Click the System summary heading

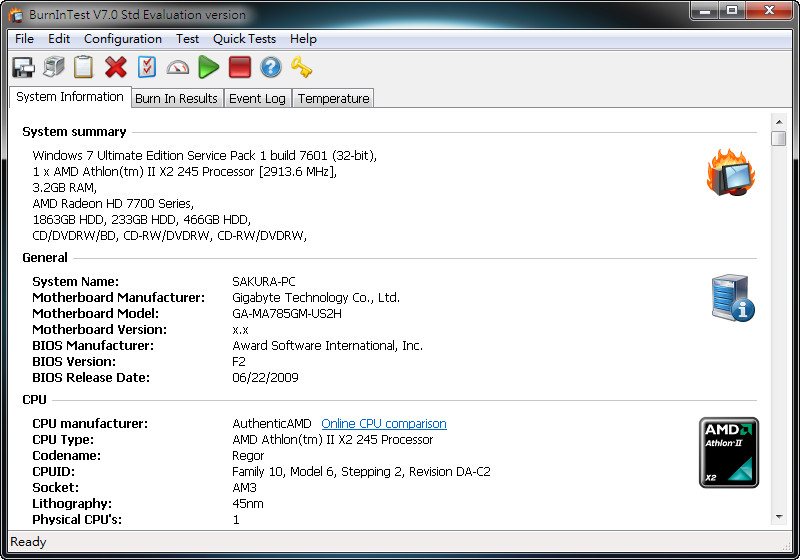[x=74, y=132]
